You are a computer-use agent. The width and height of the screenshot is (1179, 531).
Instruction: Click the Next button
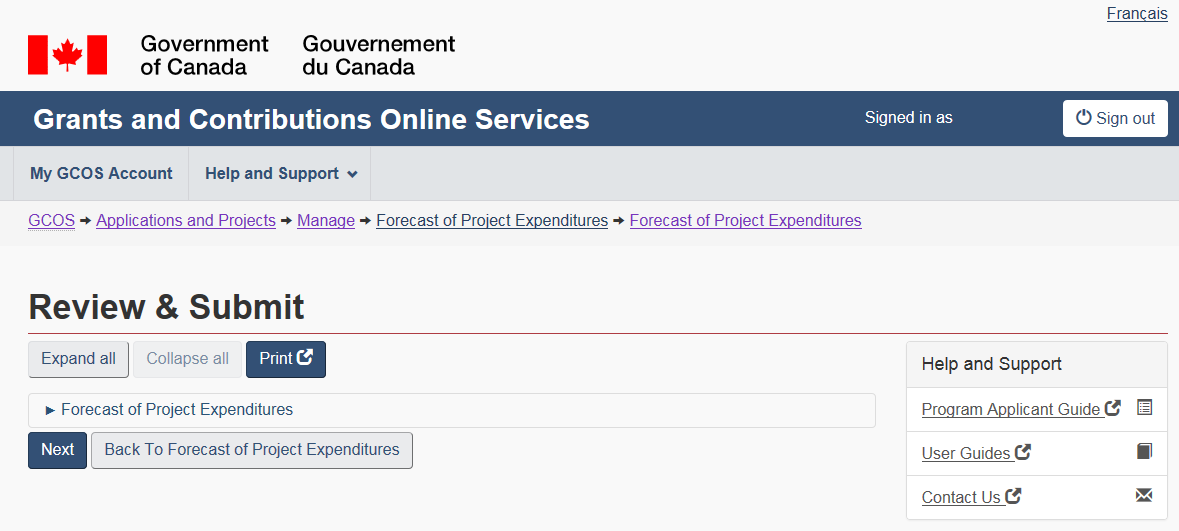click(57, 450)
